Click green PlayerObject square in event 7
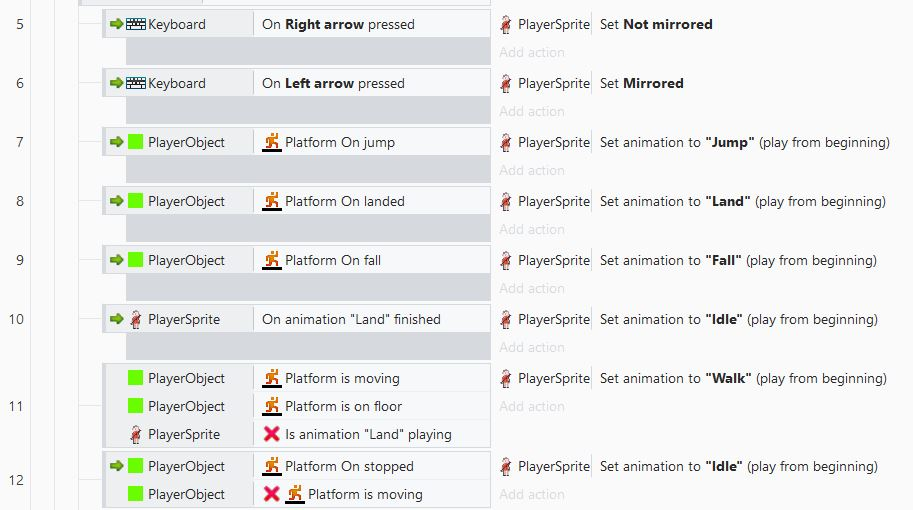This screenshot has width=913, height=510. pyautogui.click(x=135, y=142)
